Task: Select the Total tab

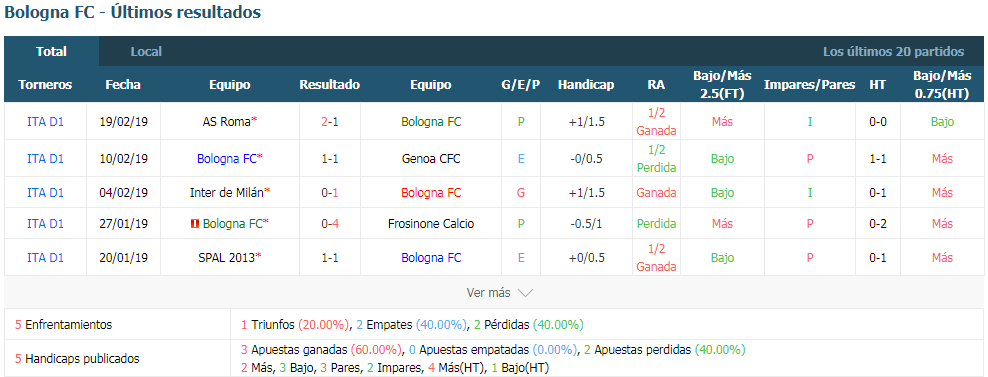Action: tap(52, 52)
